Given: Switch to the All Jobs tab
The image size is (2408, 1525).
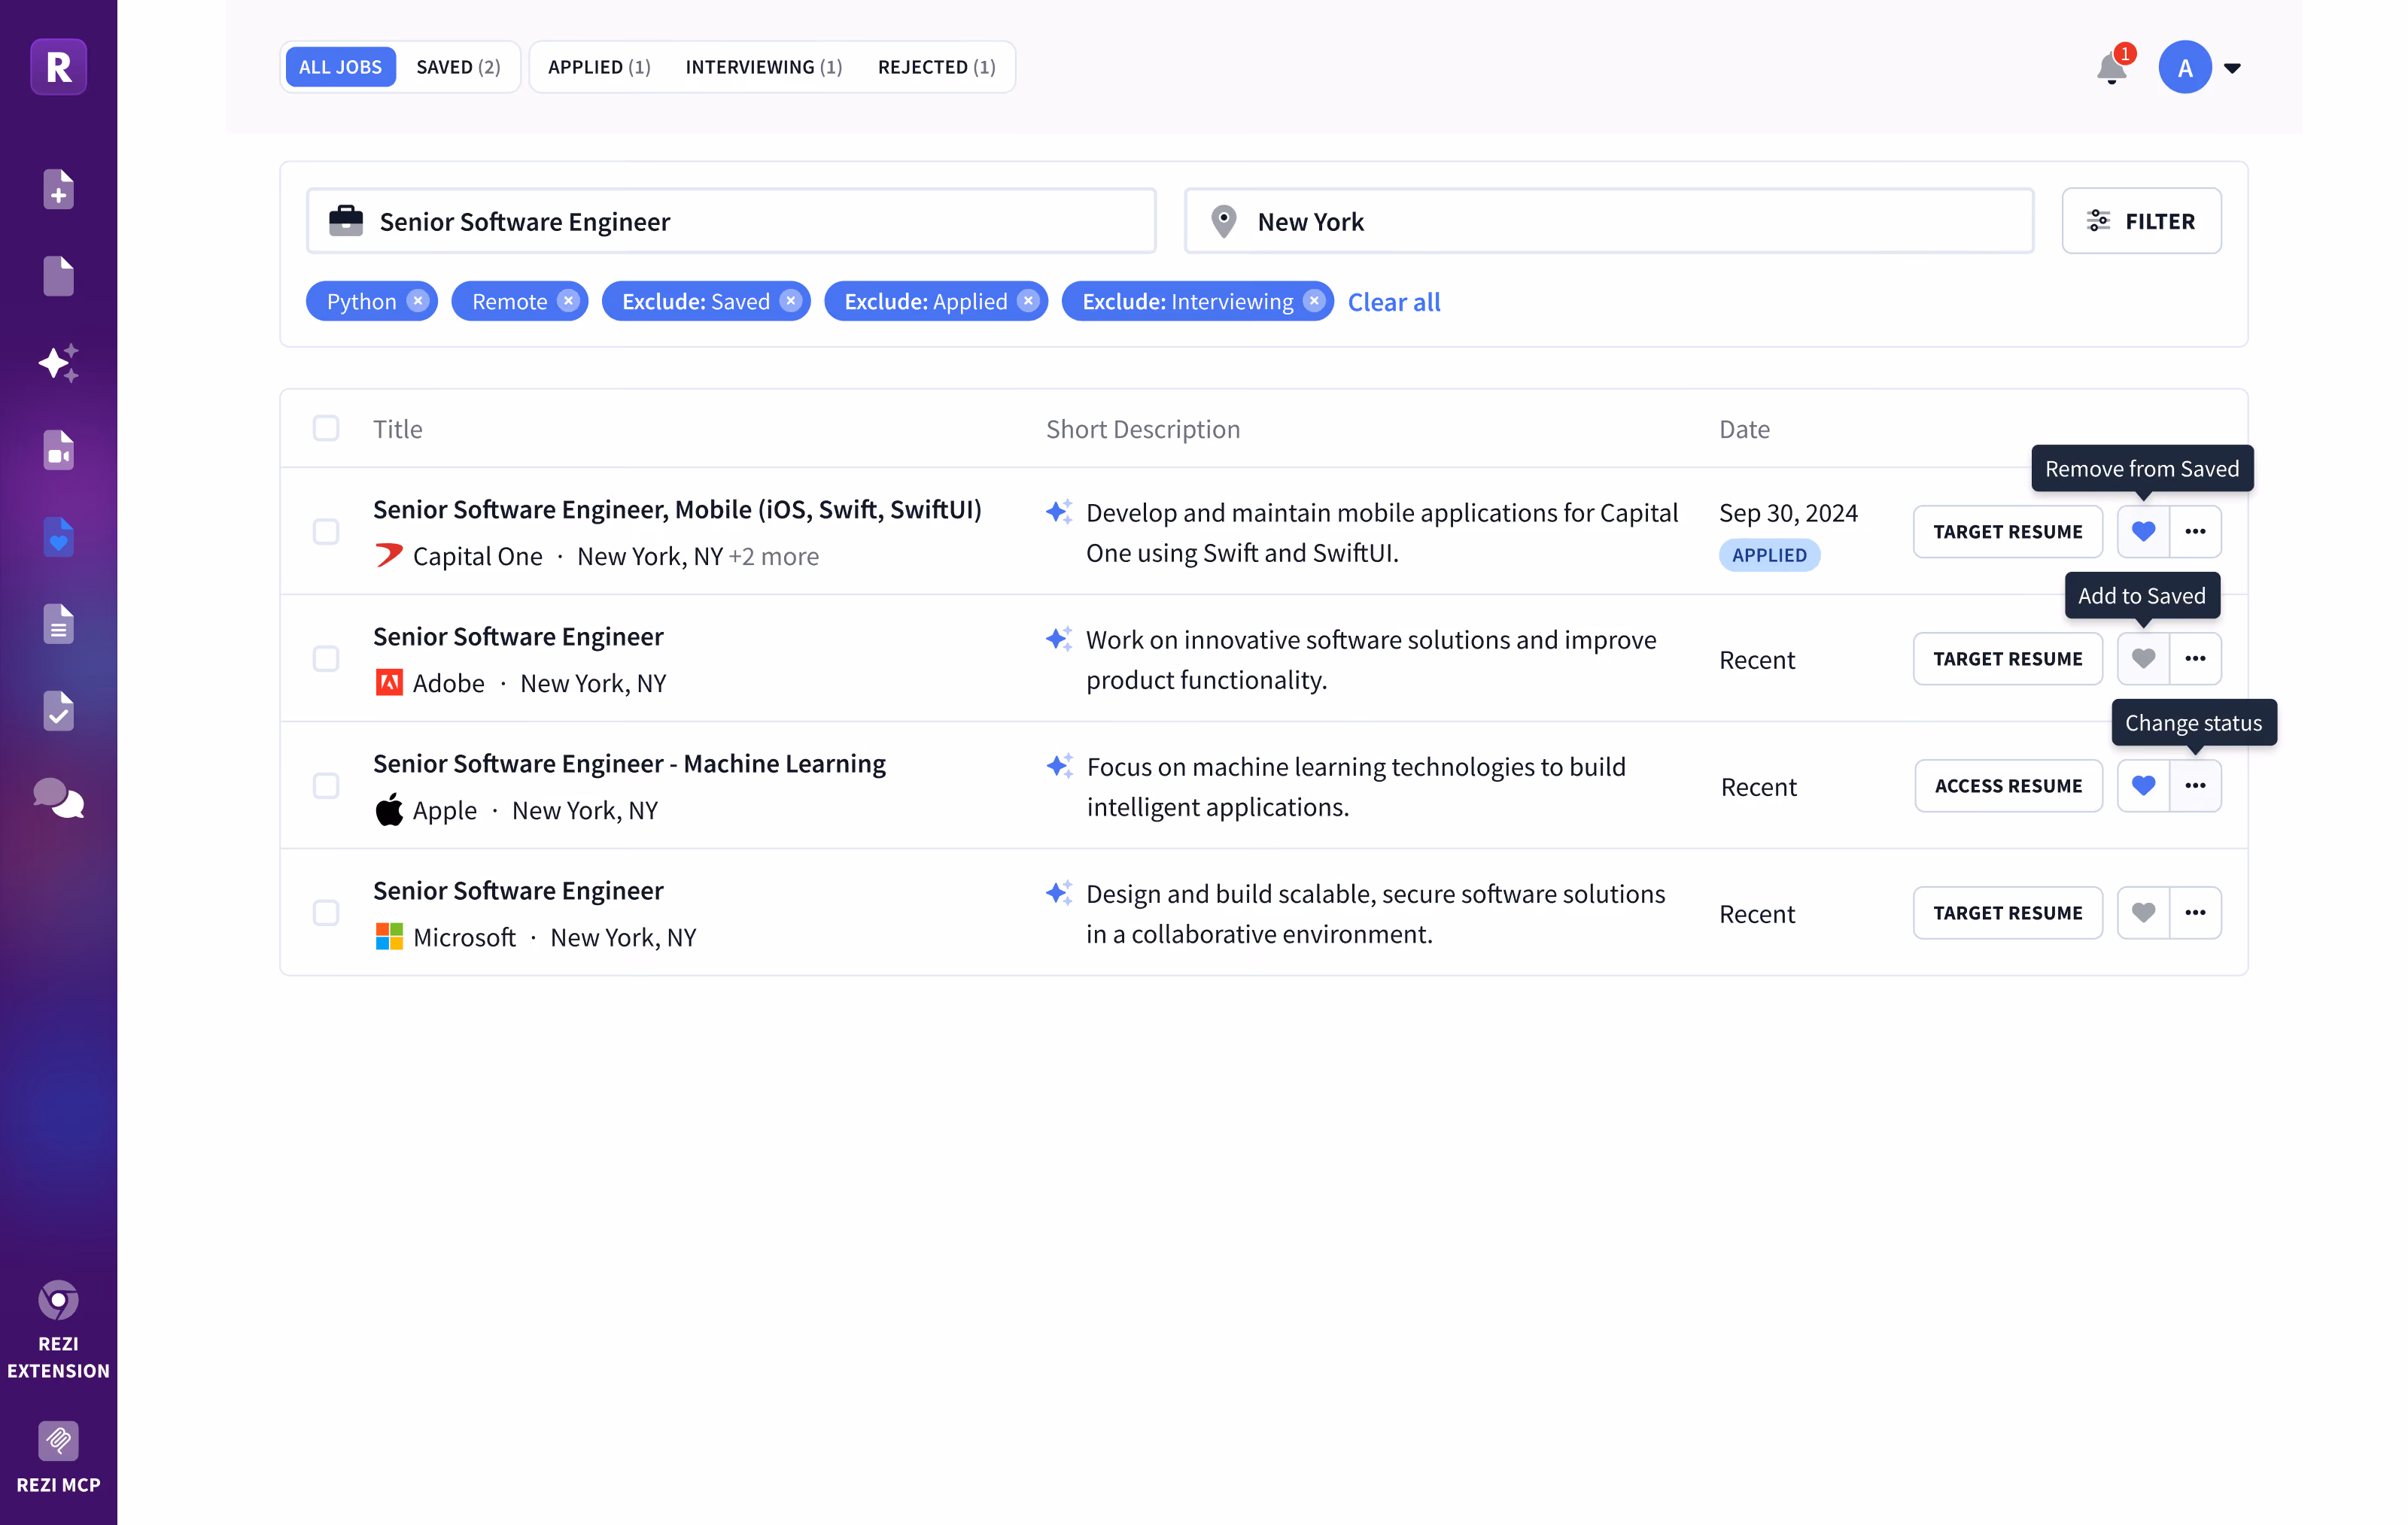Looking at the screenshot, I should (340, 67).
